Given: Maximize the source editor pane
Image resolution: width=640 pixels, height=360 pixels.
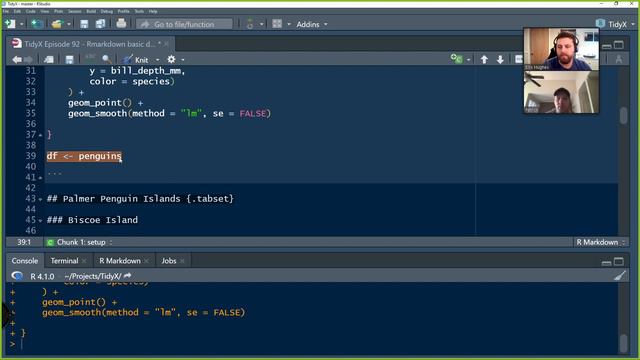Looking at the screenshot, I should click(619, 45).
